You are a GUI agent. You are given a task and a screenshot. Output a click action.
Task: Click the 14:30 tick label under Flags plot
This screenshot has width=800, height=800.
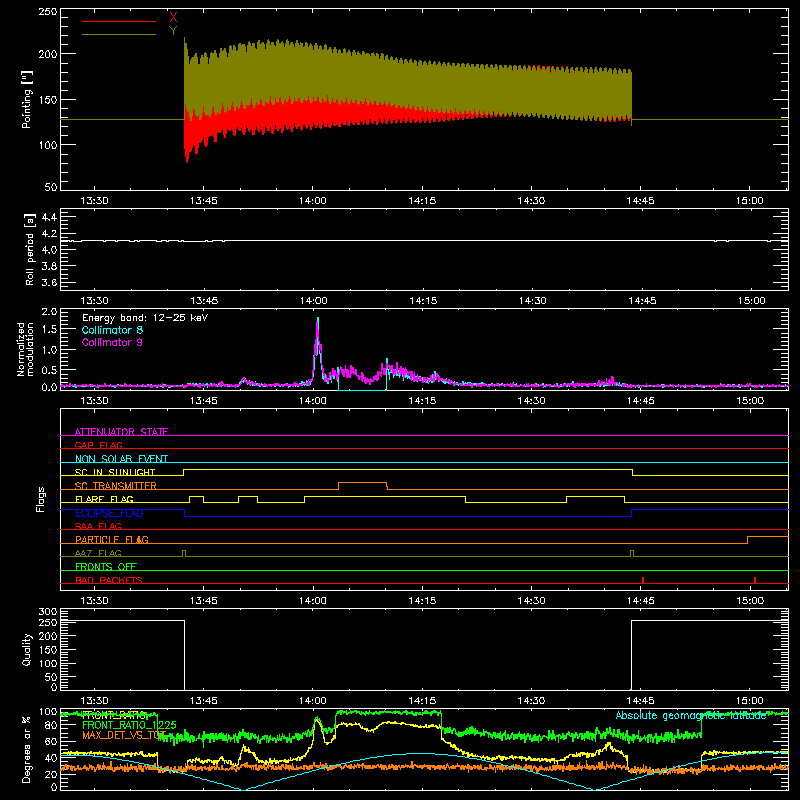pos(531,601)
